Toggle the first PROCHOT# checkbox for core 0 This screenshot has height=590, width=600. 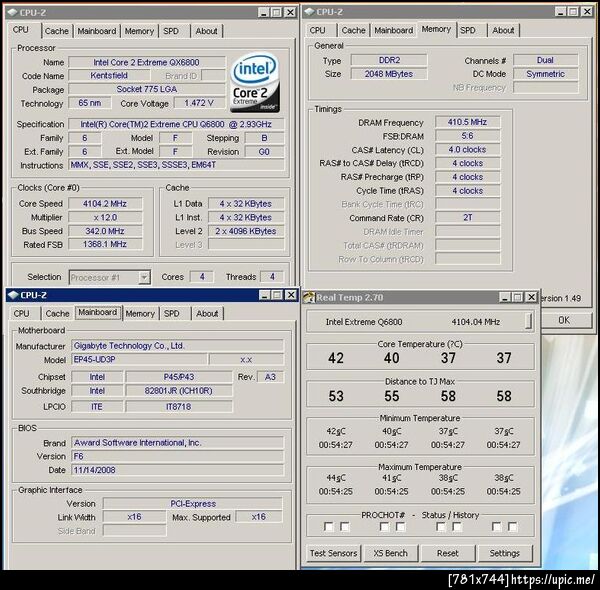(328, 527)
